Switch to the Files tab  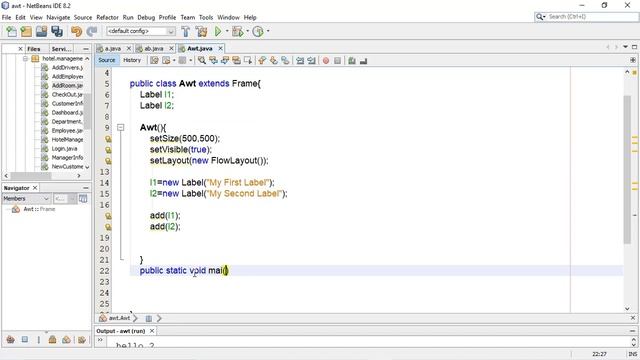coord(34,49)
